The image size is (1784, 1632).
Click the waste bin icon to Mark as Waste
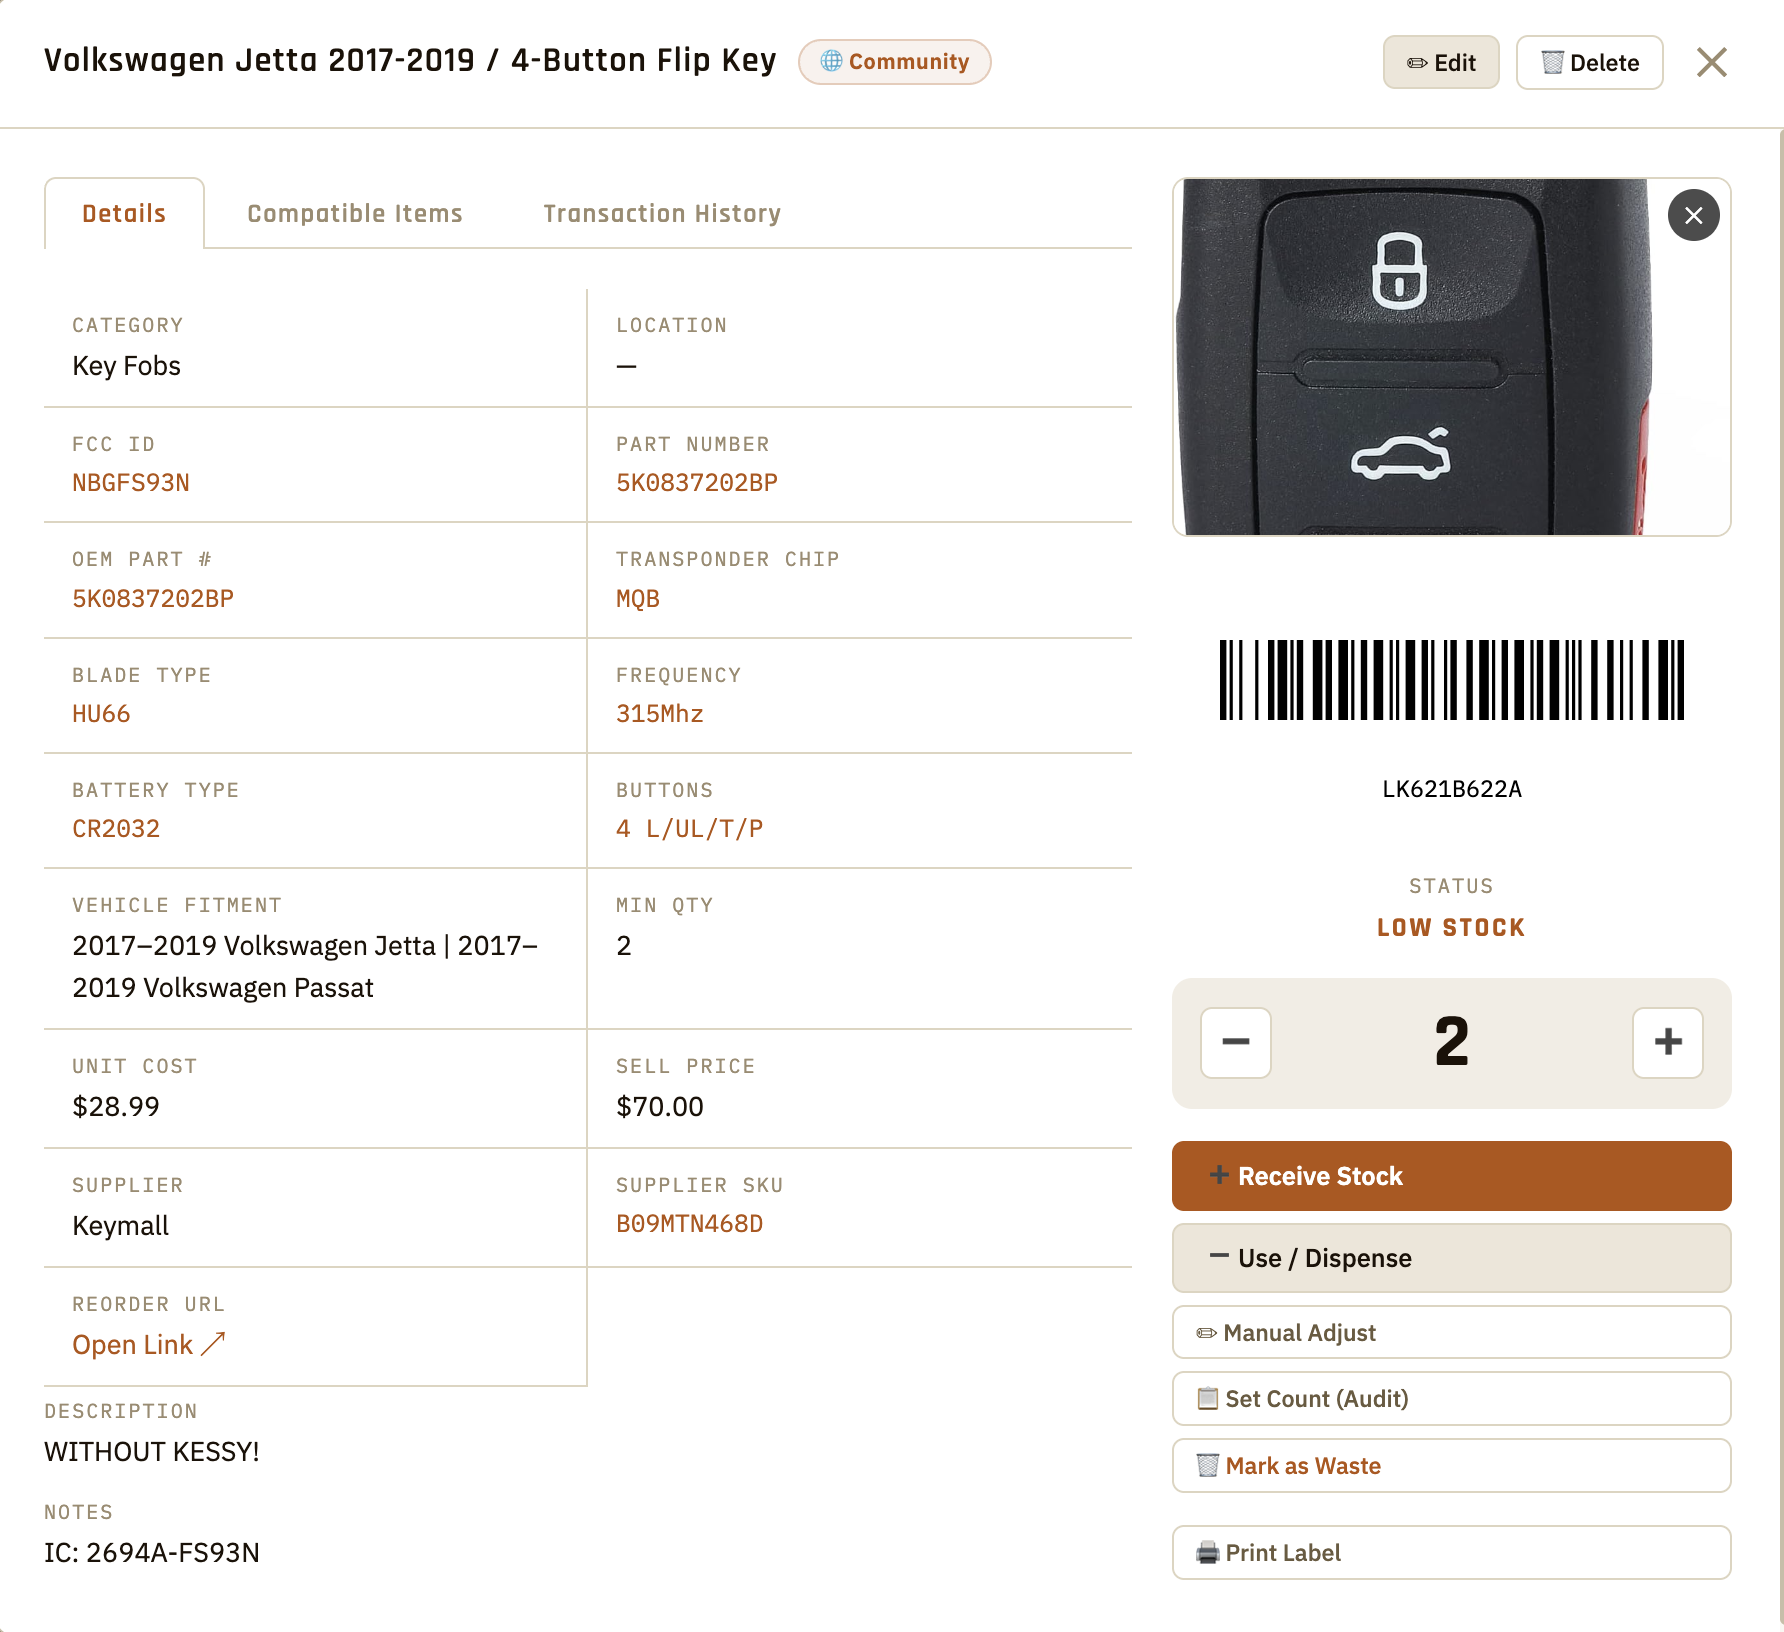click(1209, 1465)
